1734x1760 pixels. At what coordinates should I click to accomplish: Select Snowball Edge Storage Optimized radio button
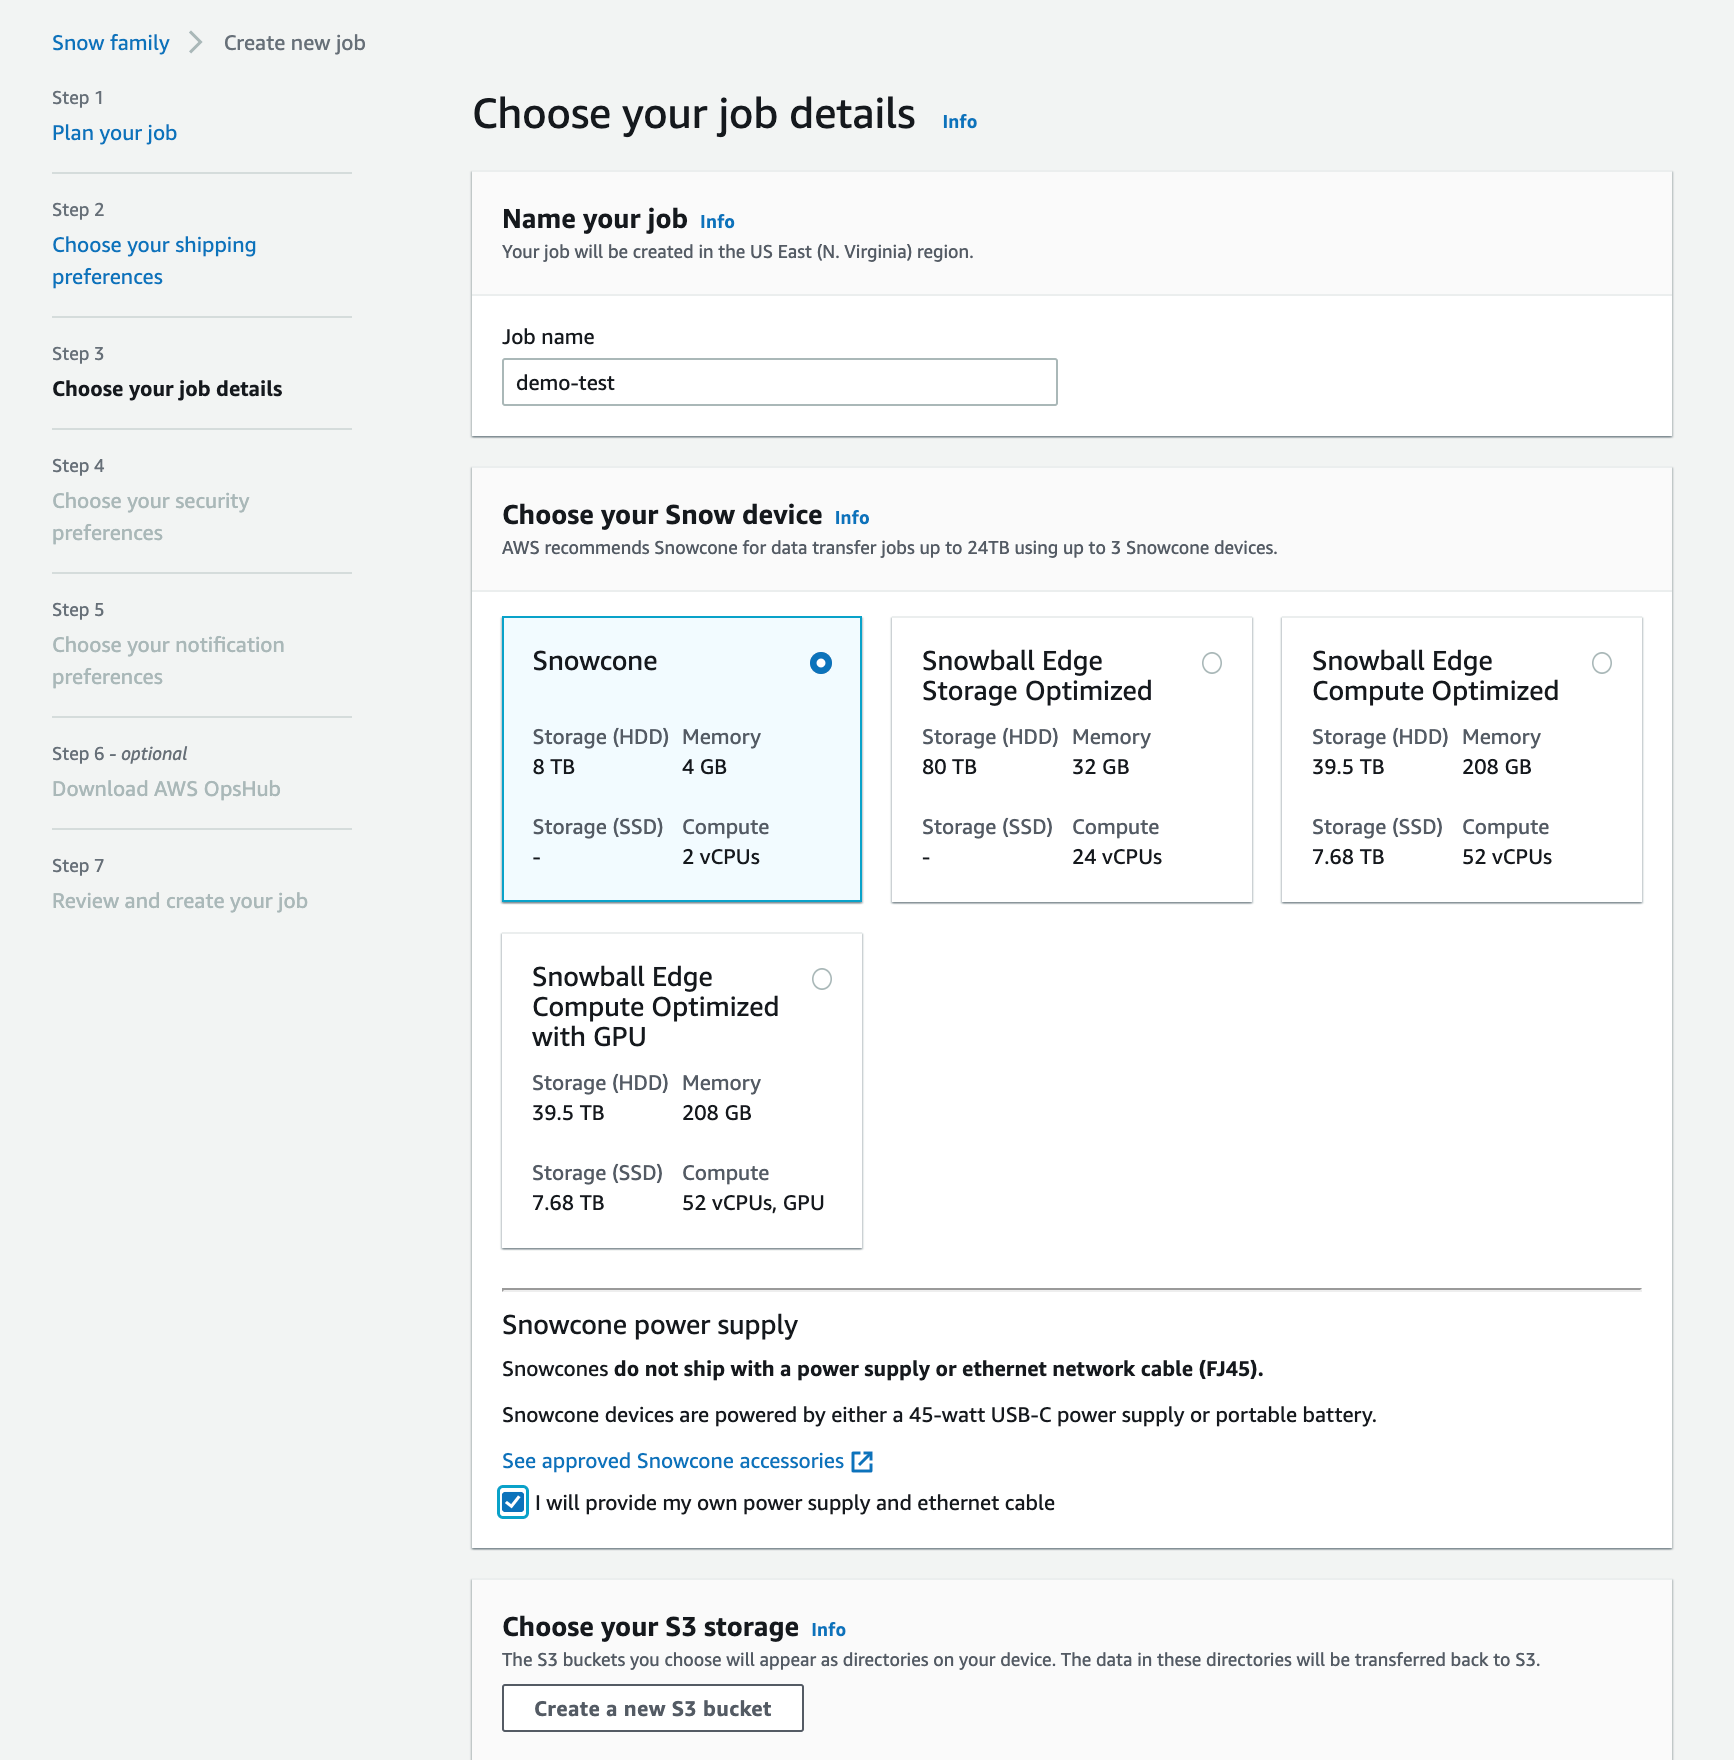point(1211,663)
